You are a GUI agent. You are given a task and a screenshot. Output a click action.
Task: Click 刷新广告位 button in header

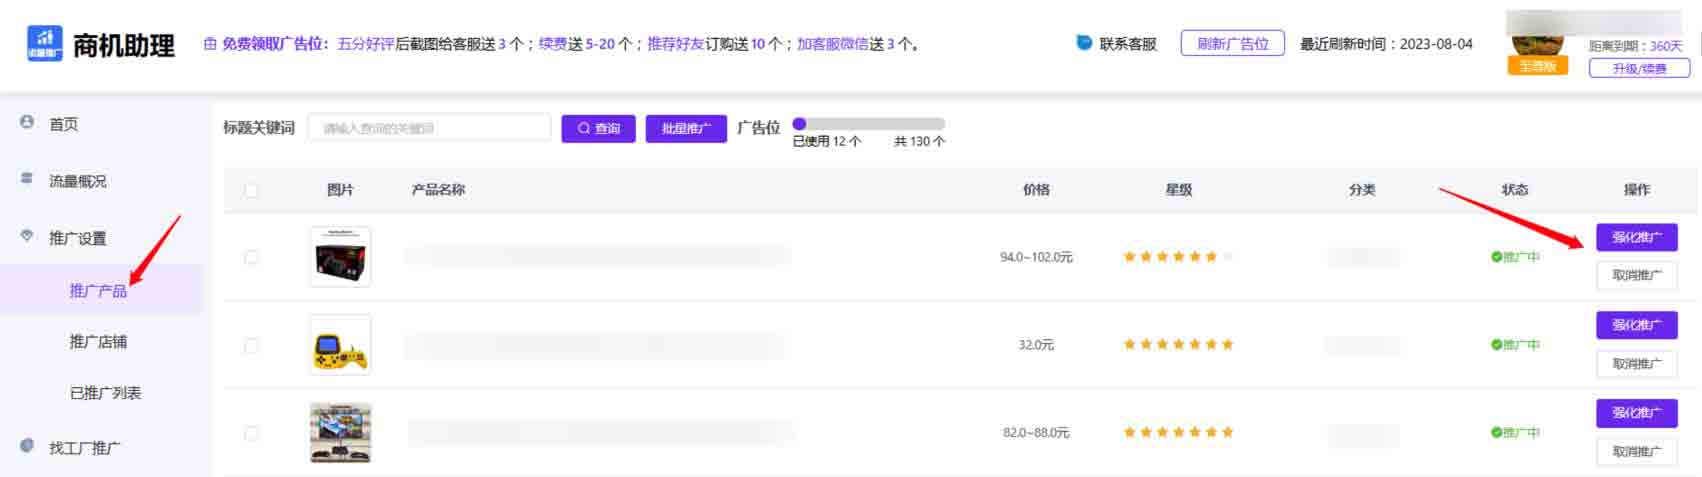[x=1232, y=44]
